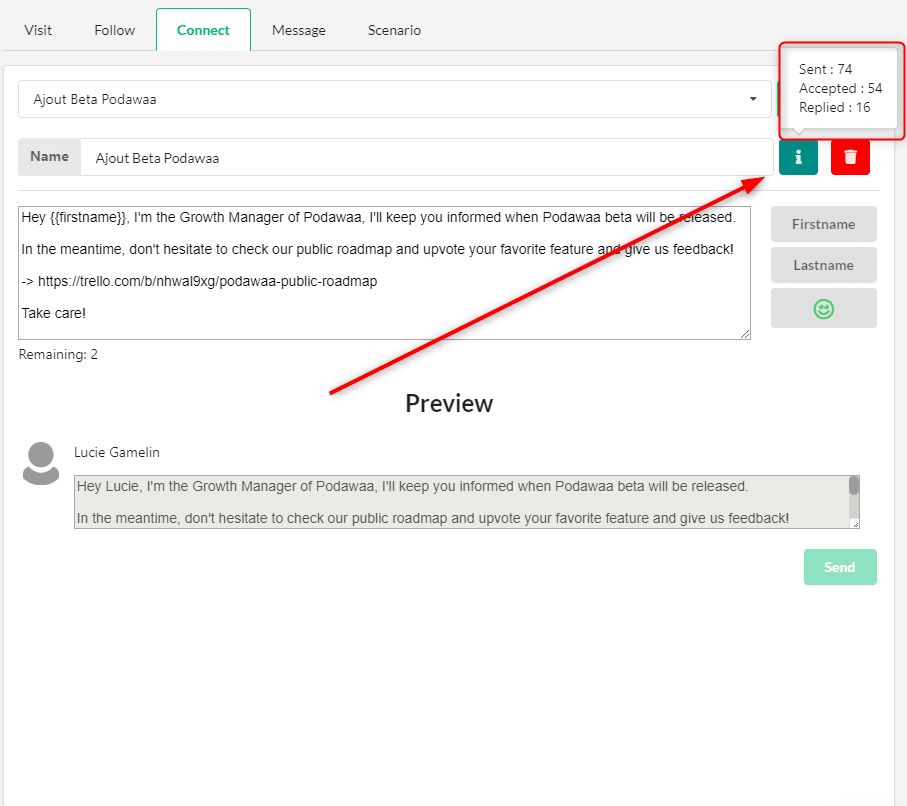The image size is (907, 806).
Task: Click the 'Accepted : 54' statistic
Action: click(x=840, y=89)
